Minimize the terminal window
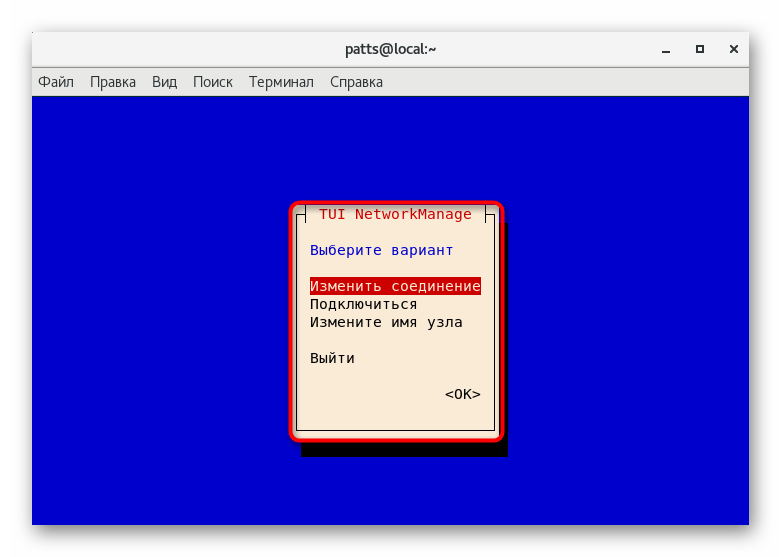Image resolution: width=781 pixels, height=557 pixels. click(666, 49)
